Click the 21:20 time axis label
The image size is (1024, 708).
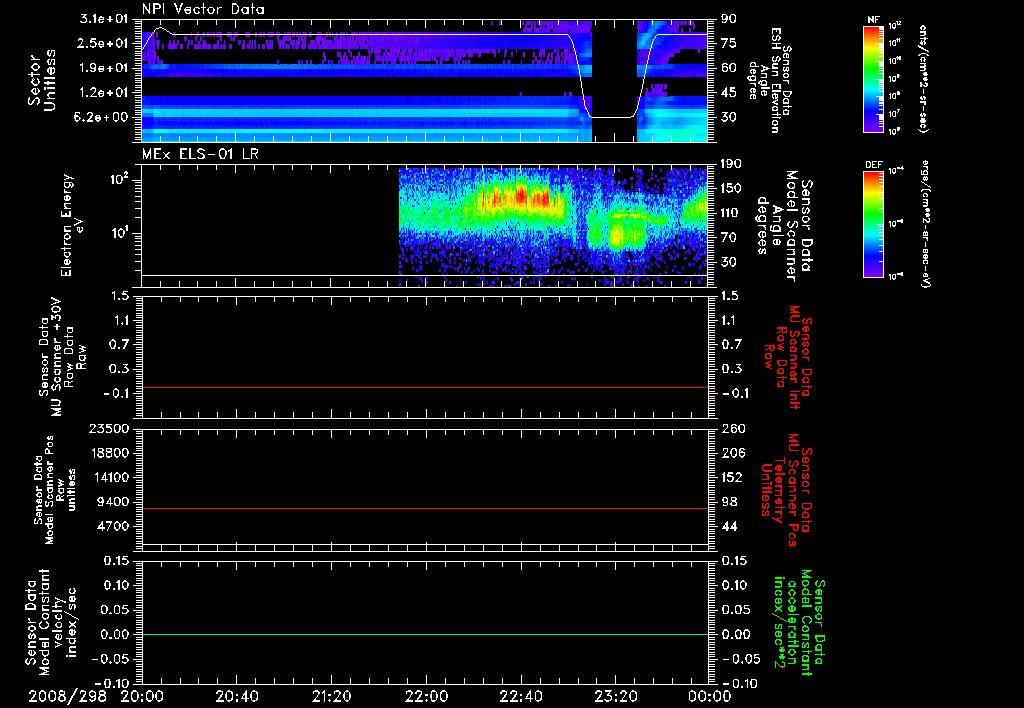pos(331,696)
